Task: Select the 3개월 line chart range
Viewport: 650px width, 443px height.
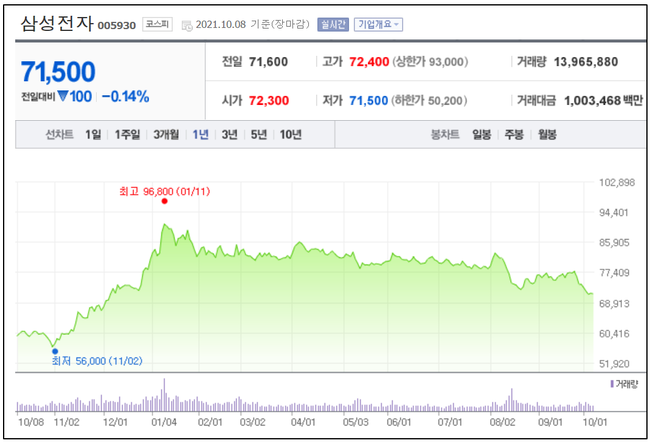Action: click(166, 134)
